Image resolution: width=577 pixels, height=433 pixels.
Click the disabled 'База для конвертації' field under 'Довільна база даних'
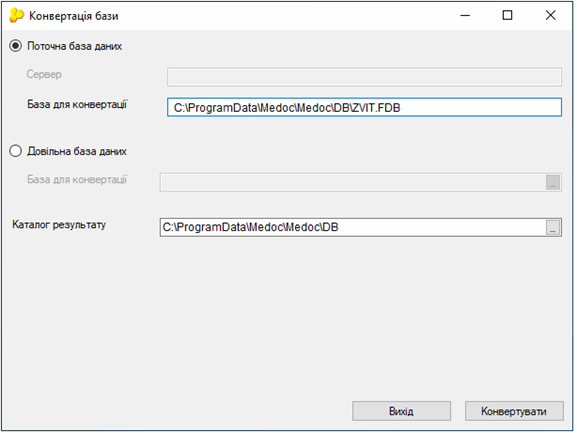353,182
